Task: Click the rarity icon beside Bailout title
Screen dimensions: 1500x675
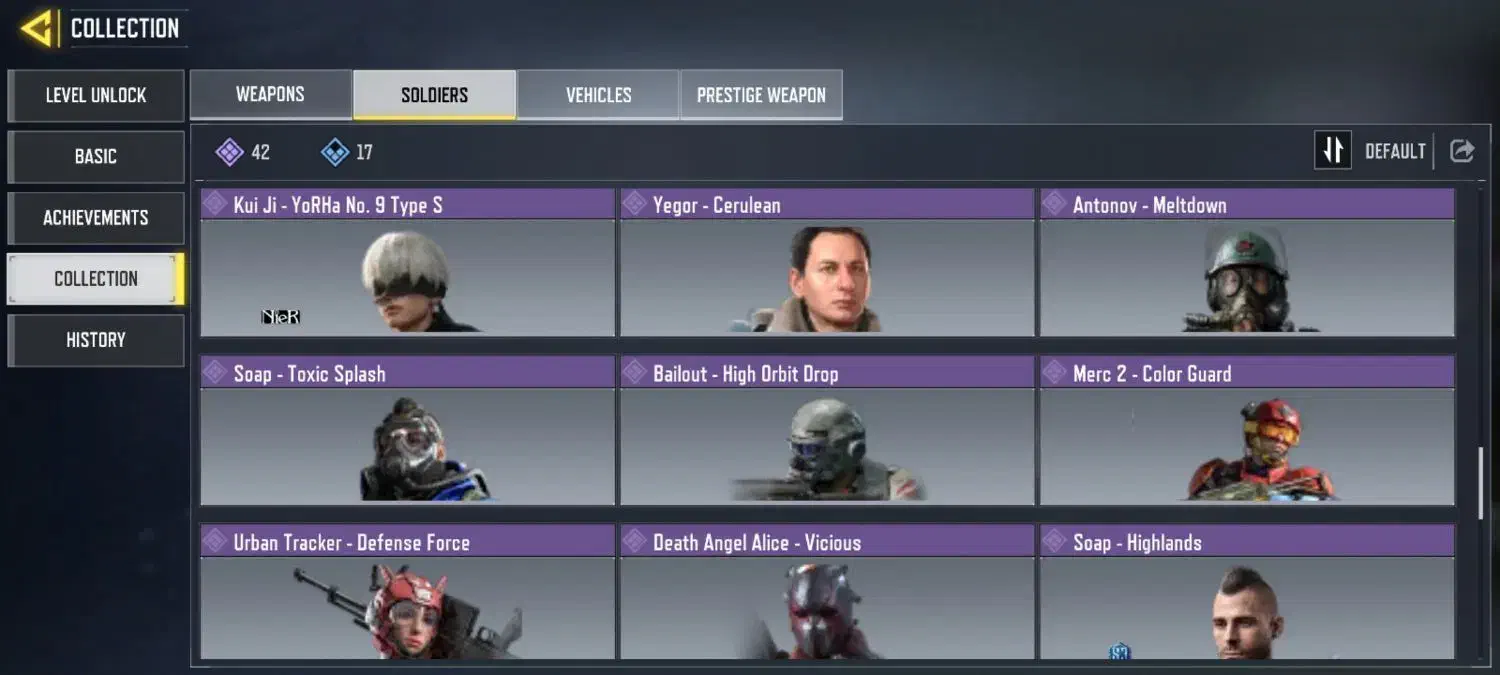Action: [634, 373]
